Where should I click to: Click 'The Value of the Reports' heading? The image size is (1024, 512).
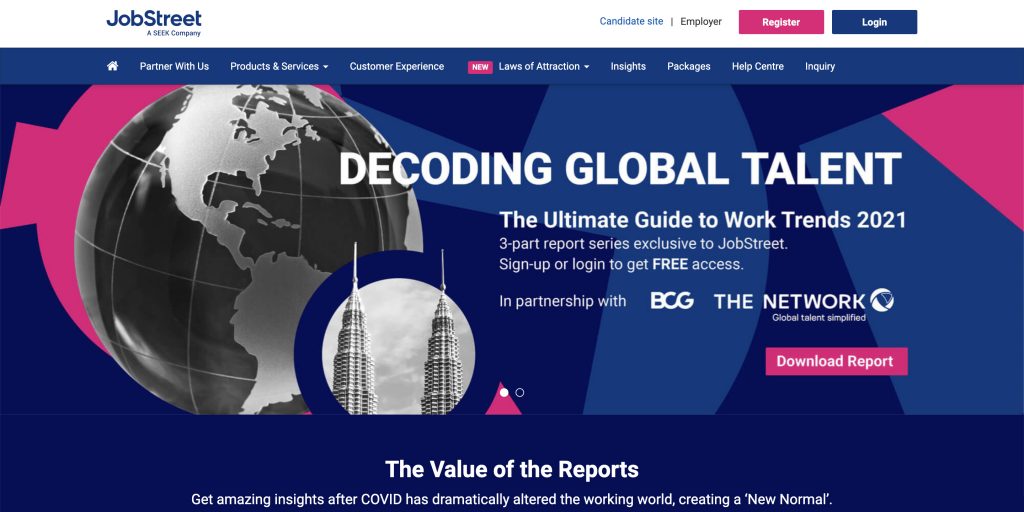[511, 469]
